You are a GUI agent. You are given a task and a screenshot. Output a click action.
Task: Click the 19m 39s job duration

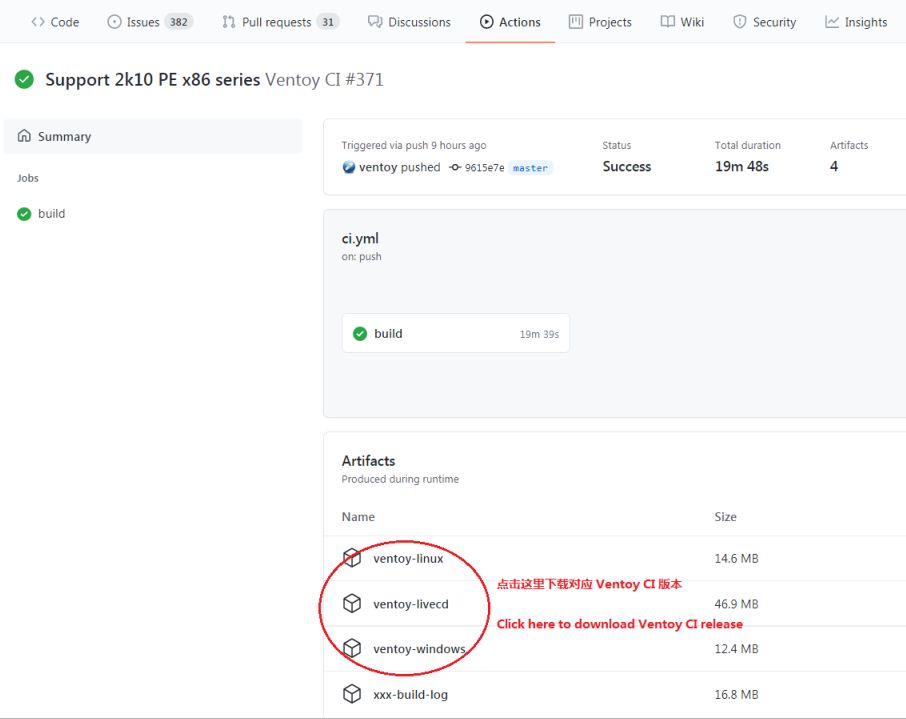539,334
